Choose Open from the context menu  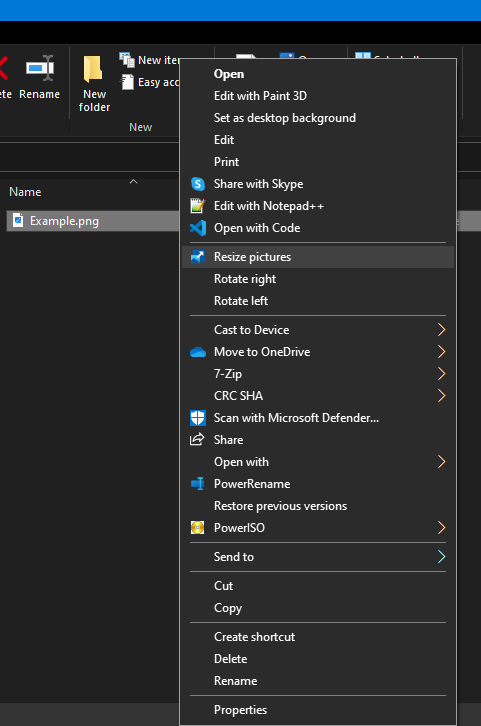point(318,74)
